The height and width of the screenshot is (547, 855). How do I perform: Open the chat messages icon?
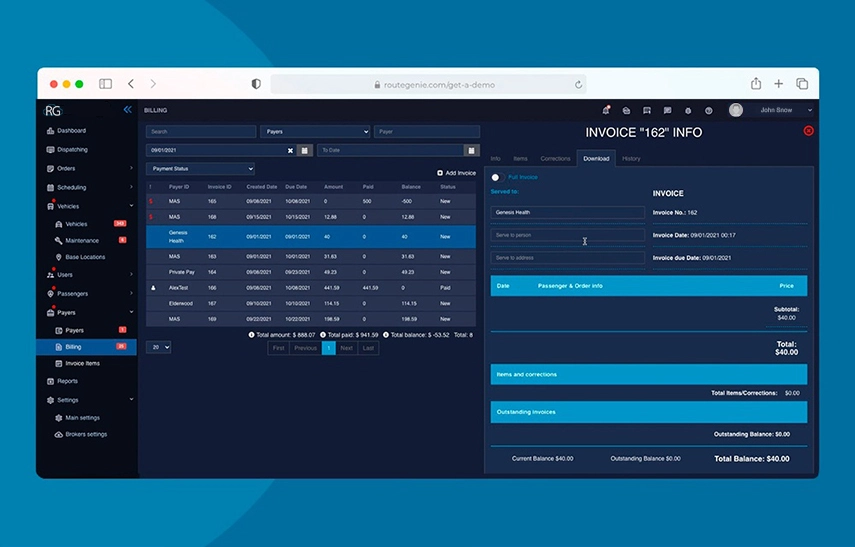(667, 111)
